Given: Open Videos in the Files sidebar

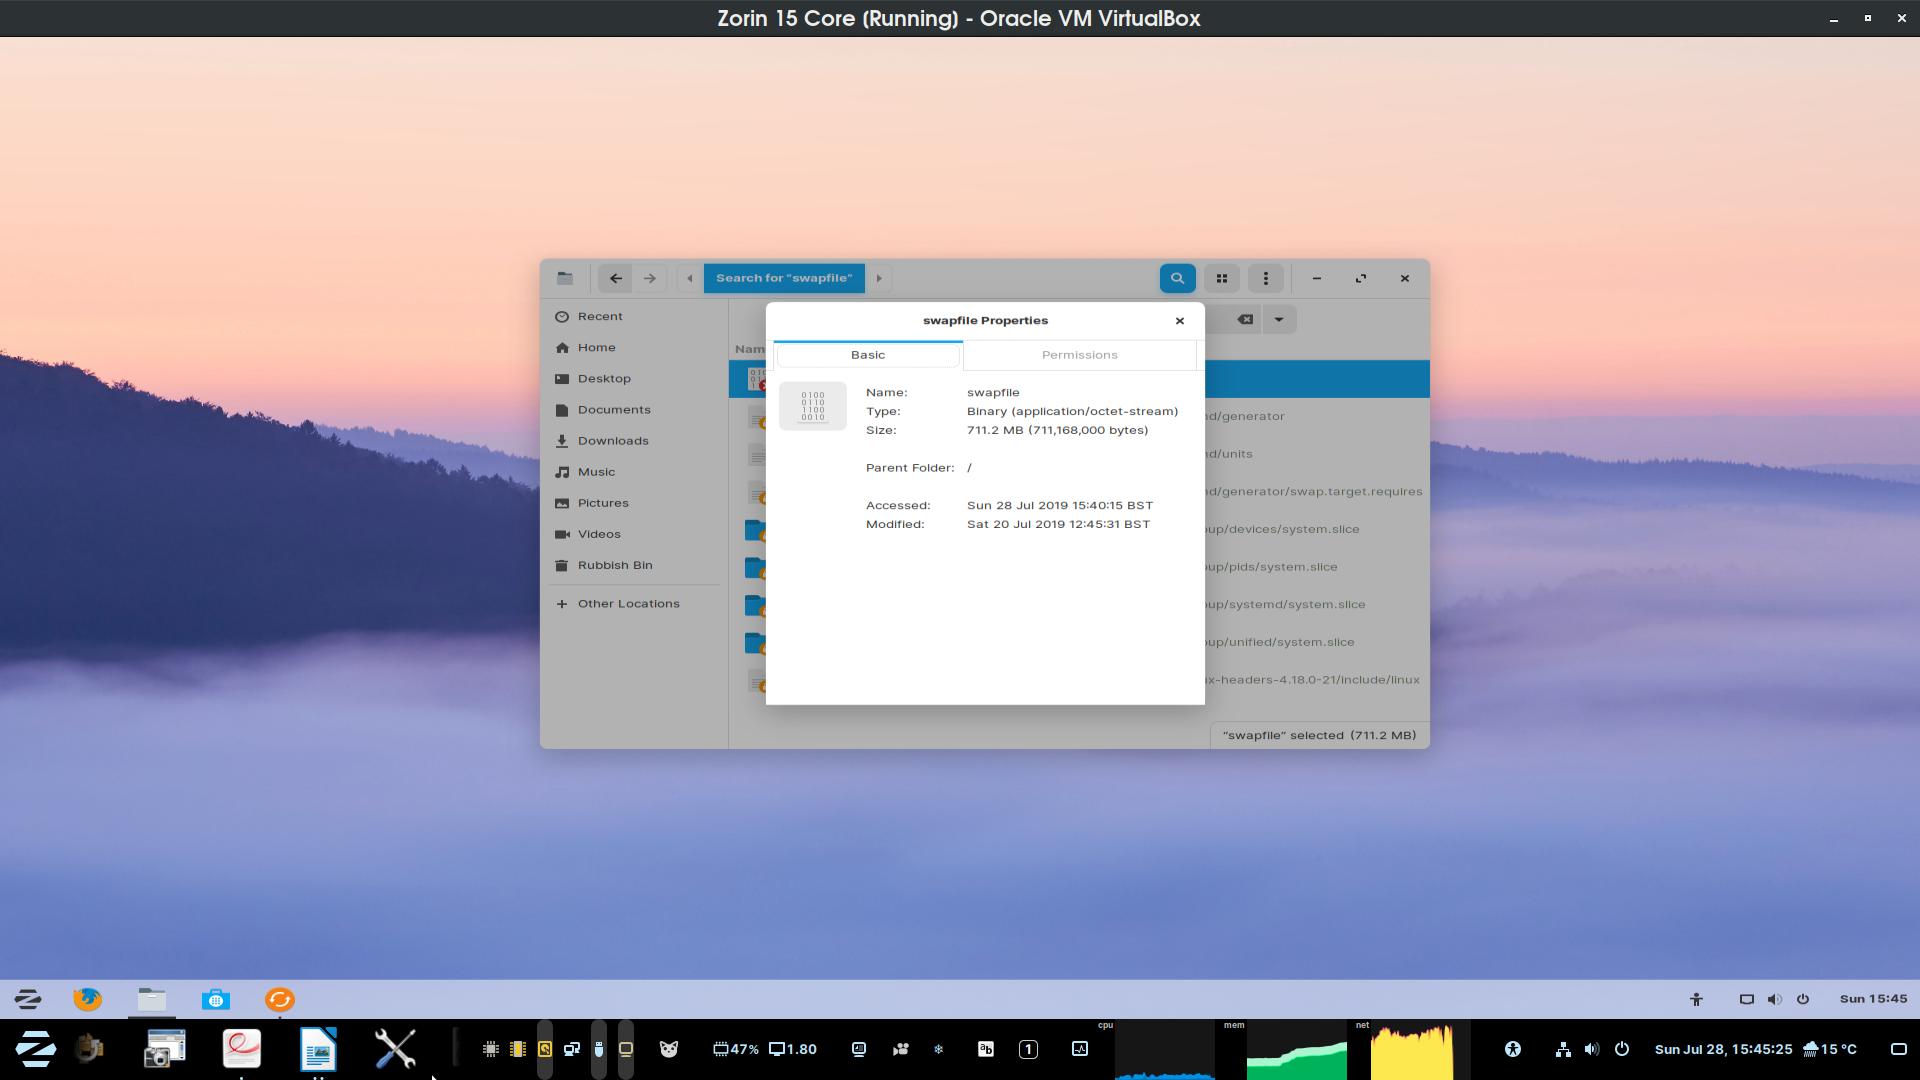Looking at the screenshot, I should (635, 533).
